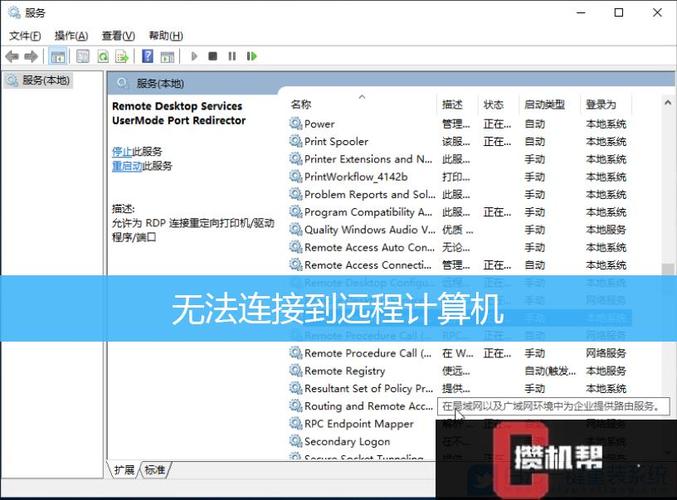Click the gear icon beside RPC Endpoint Mapper

pyautogui.click(x=296, y=424)
